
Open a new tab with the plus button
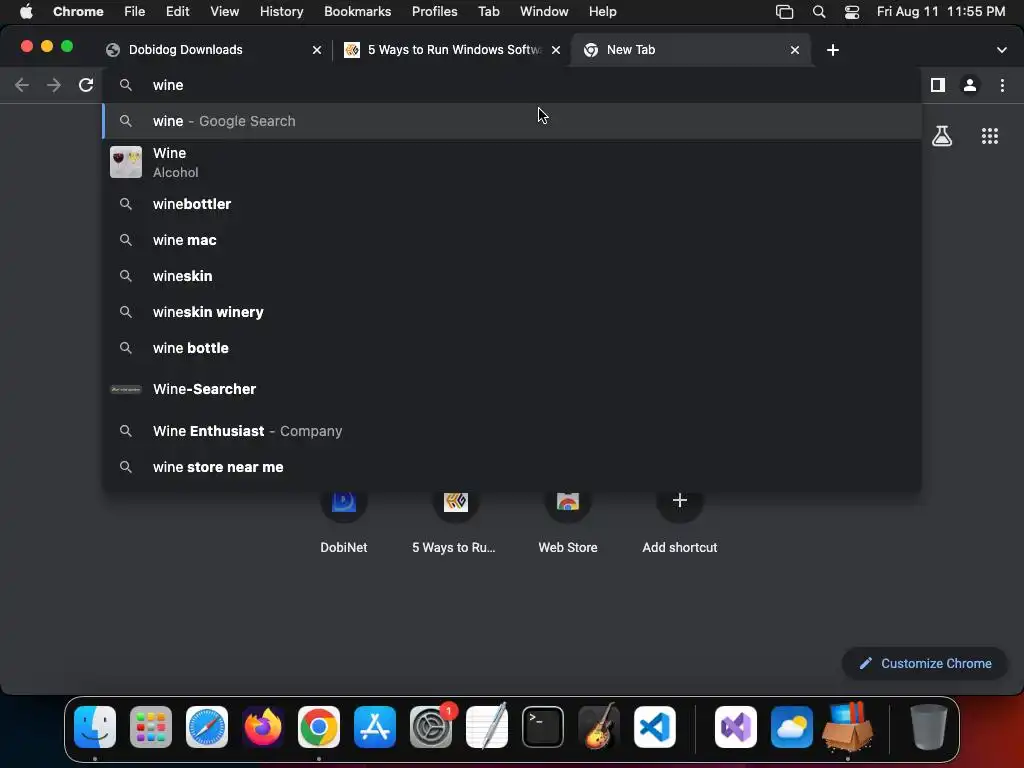(833, 50)
